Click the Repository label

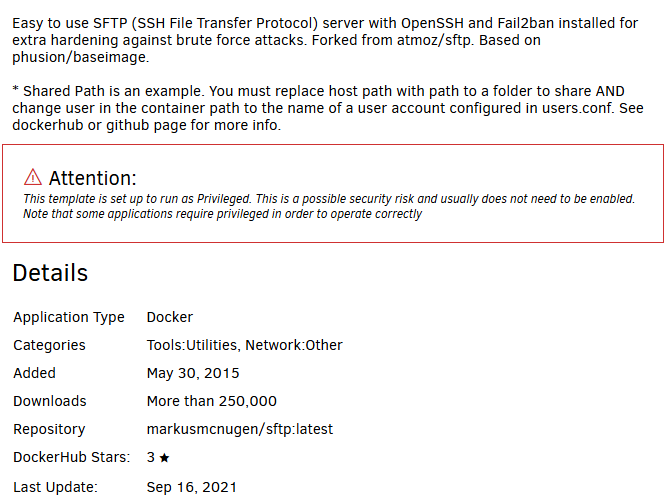pos(49,429)
